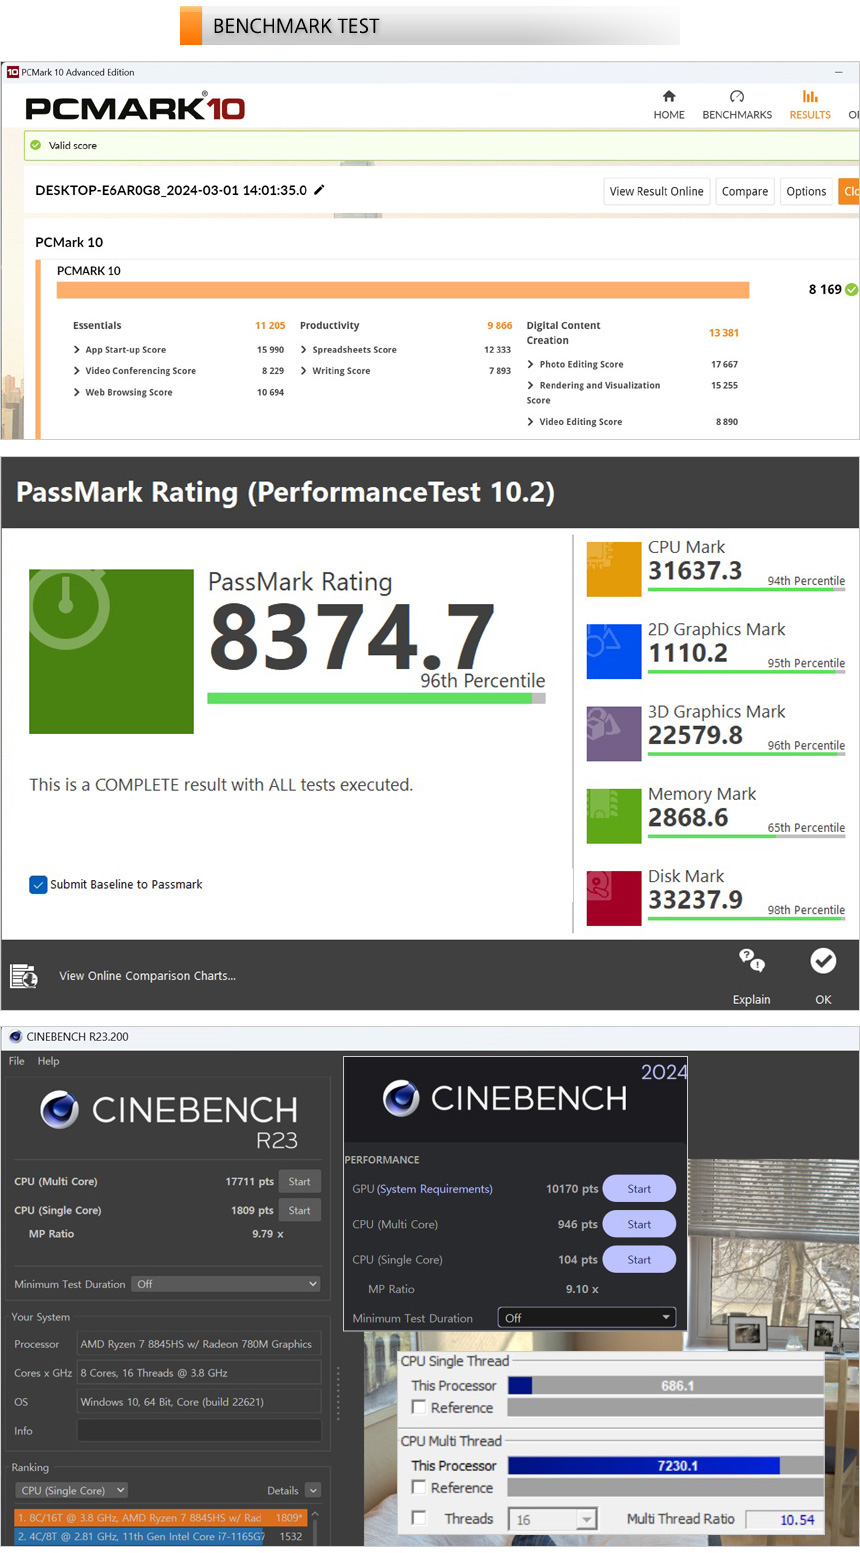The image size is (860, 1553).
Task: Open the Details dropdown arrow
Action: [x=313, y=1490]
